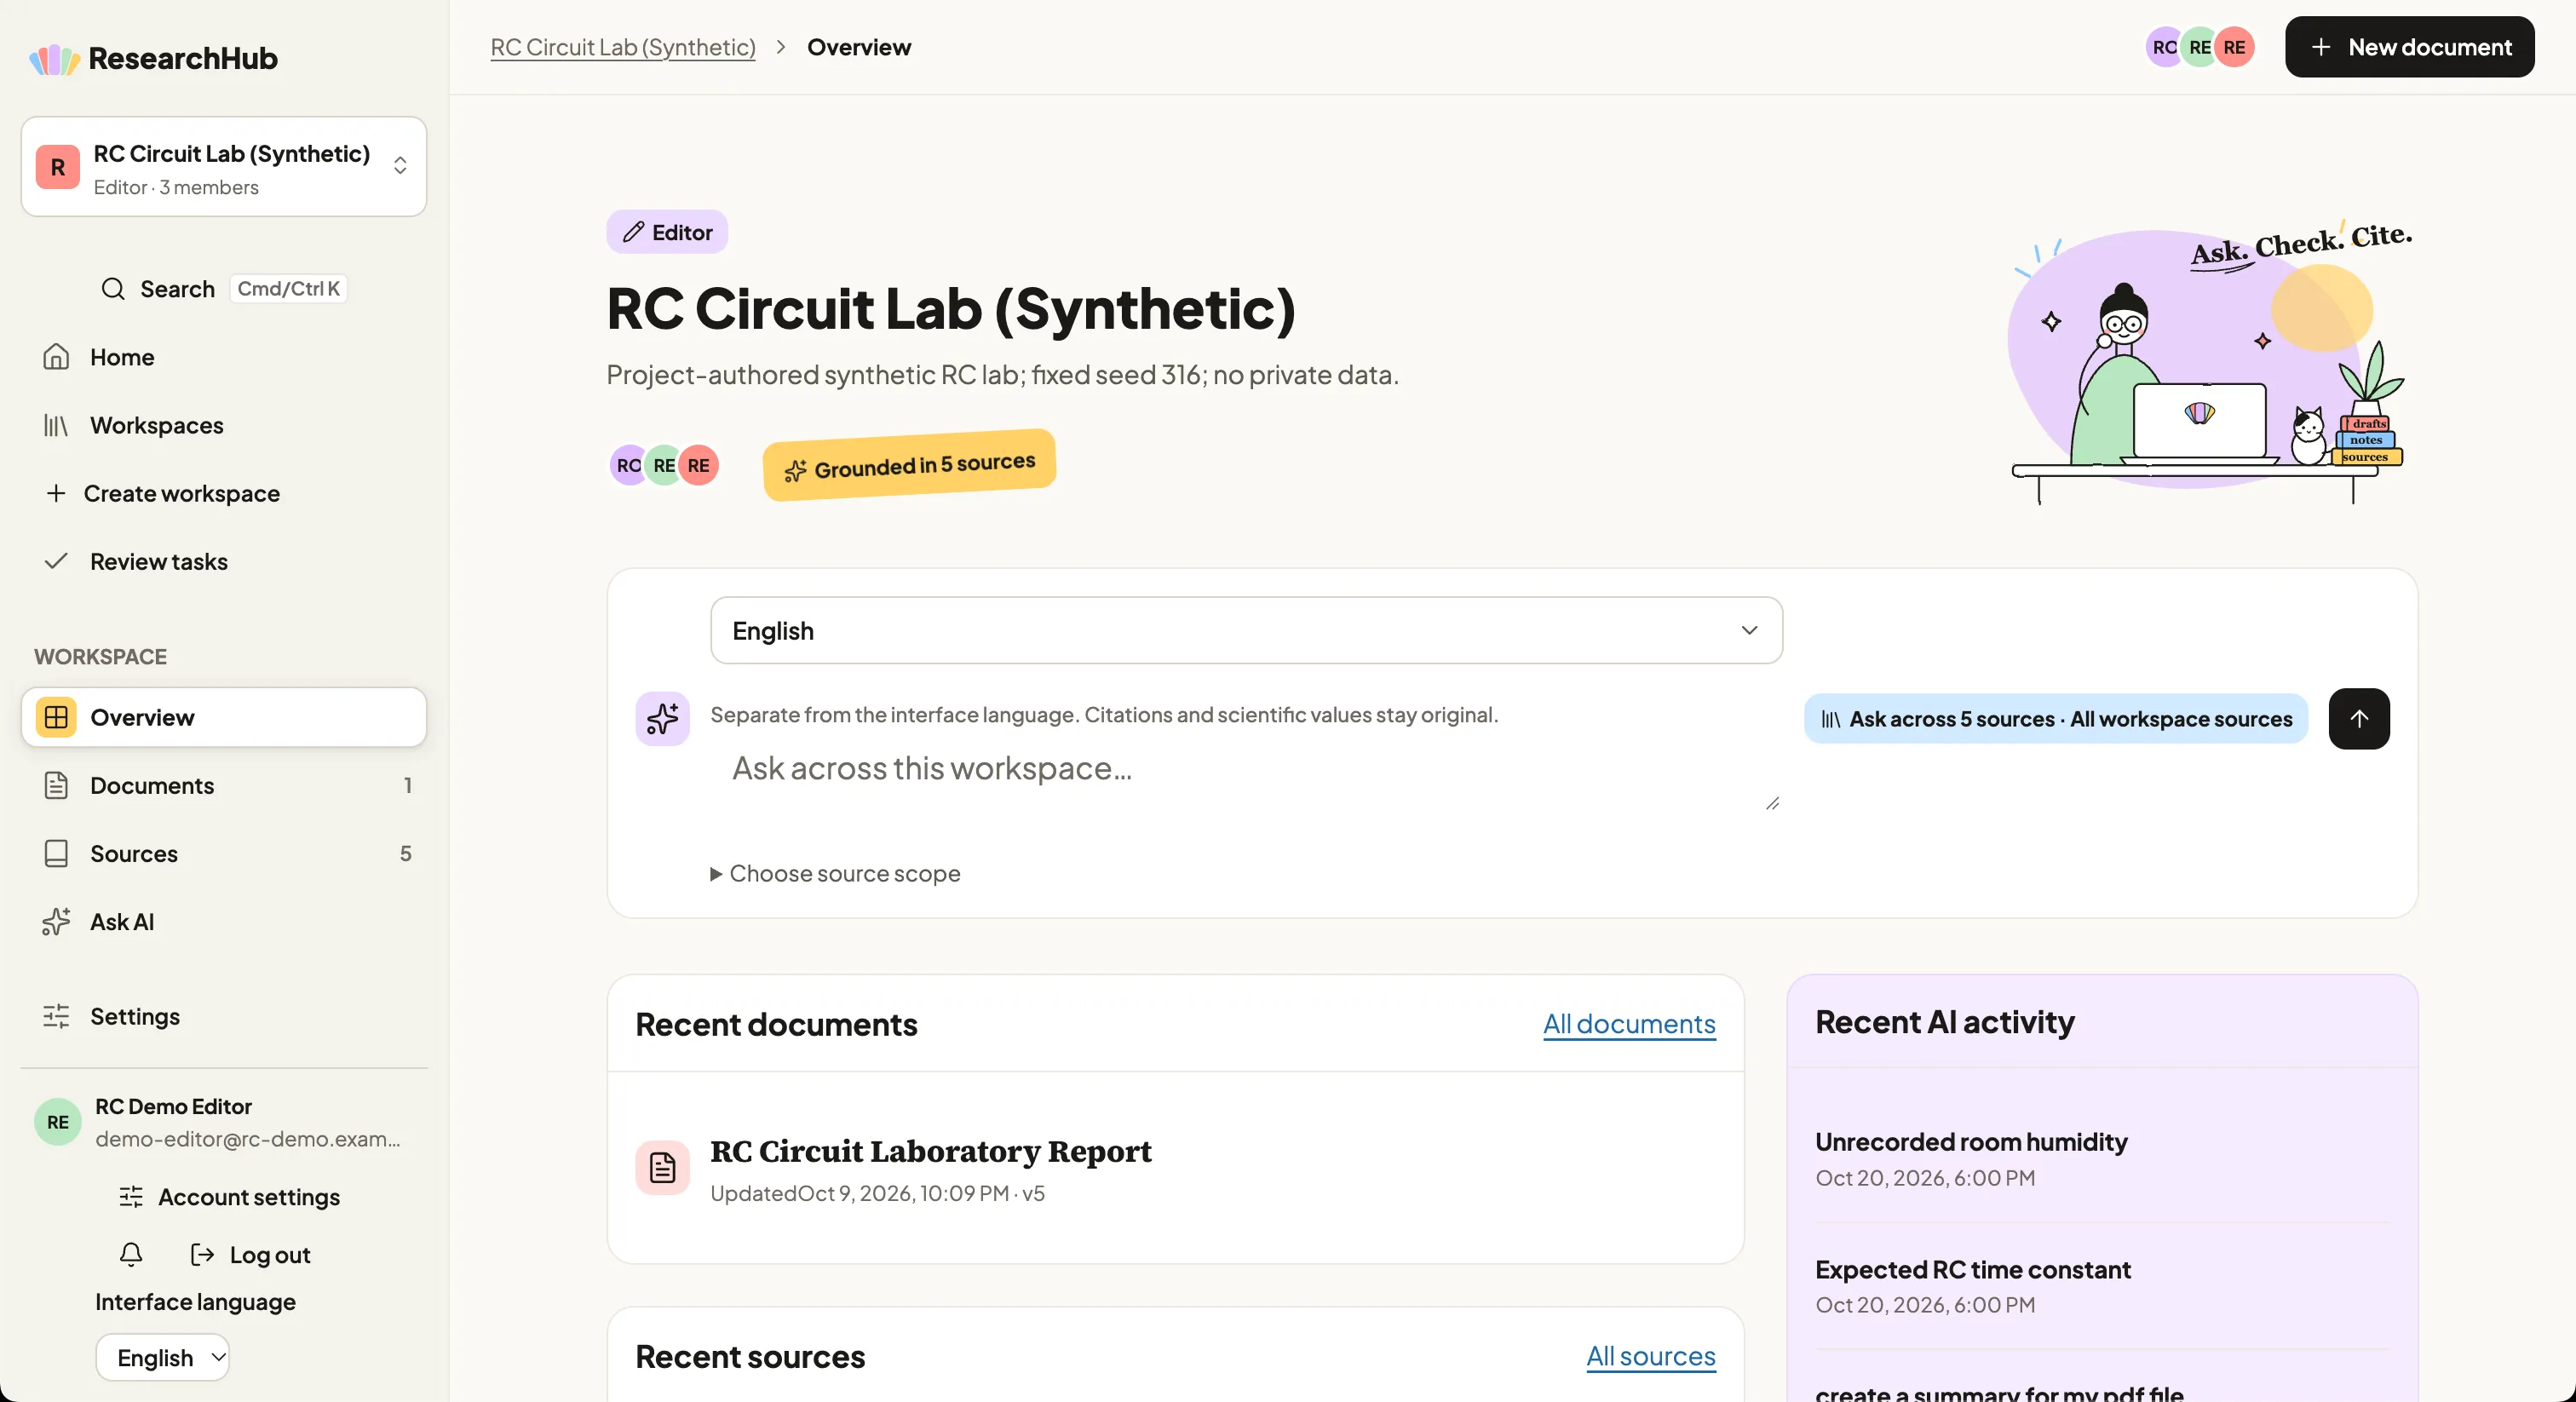Click the Sources book icon in sidebar

coord(56,853)
